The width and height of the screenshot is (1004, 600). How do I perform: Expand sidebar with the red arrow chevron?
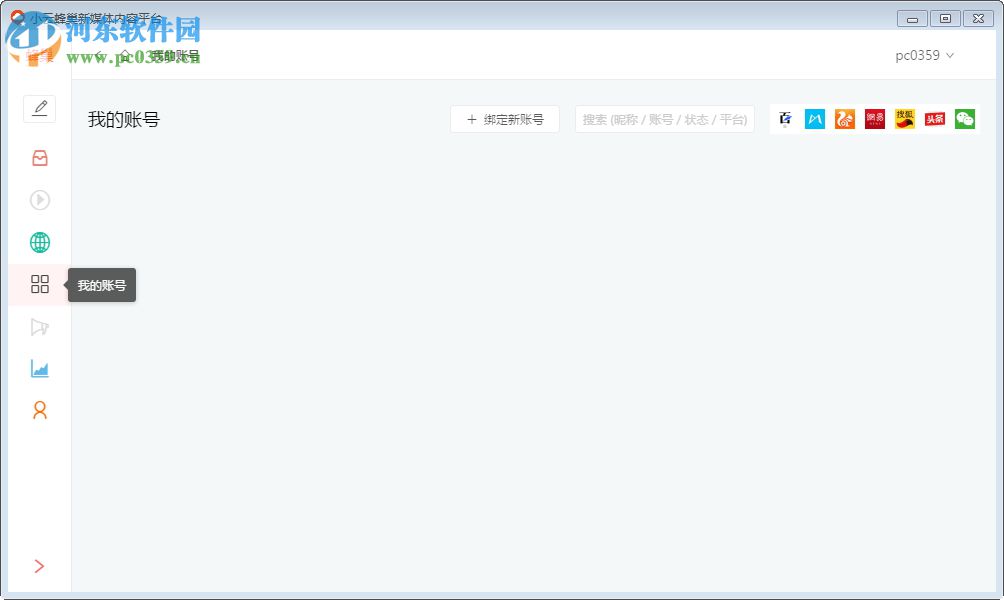40,566
